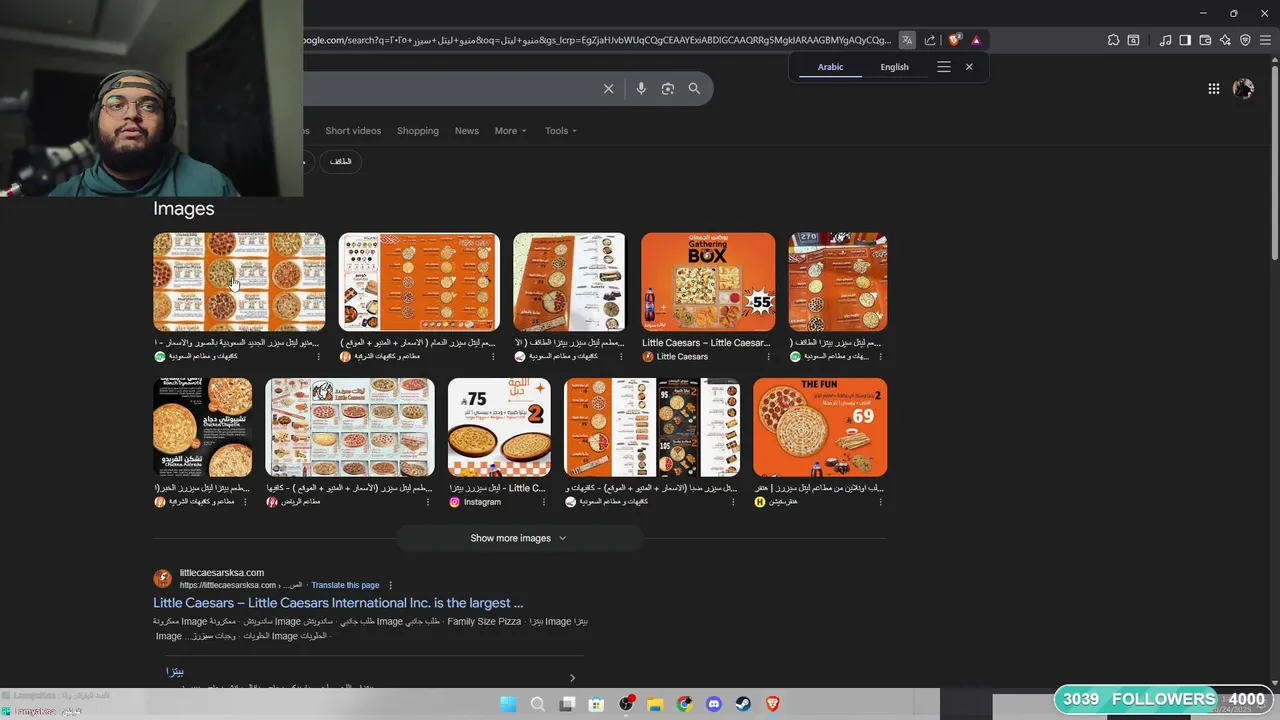Open Windows taskbar Search
The width and height of the screenshot is (1280, 720).
pos(537,704)
